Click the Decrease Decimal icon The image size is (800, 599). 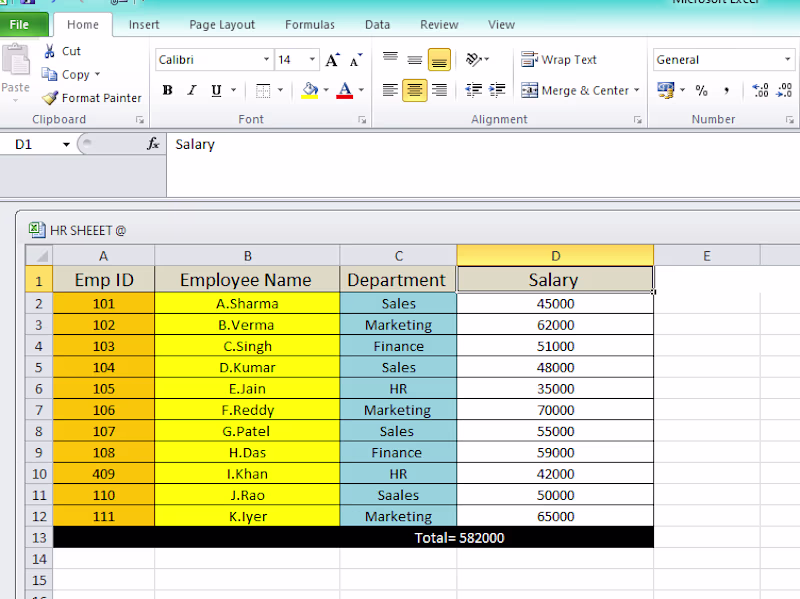pos(784,90)
